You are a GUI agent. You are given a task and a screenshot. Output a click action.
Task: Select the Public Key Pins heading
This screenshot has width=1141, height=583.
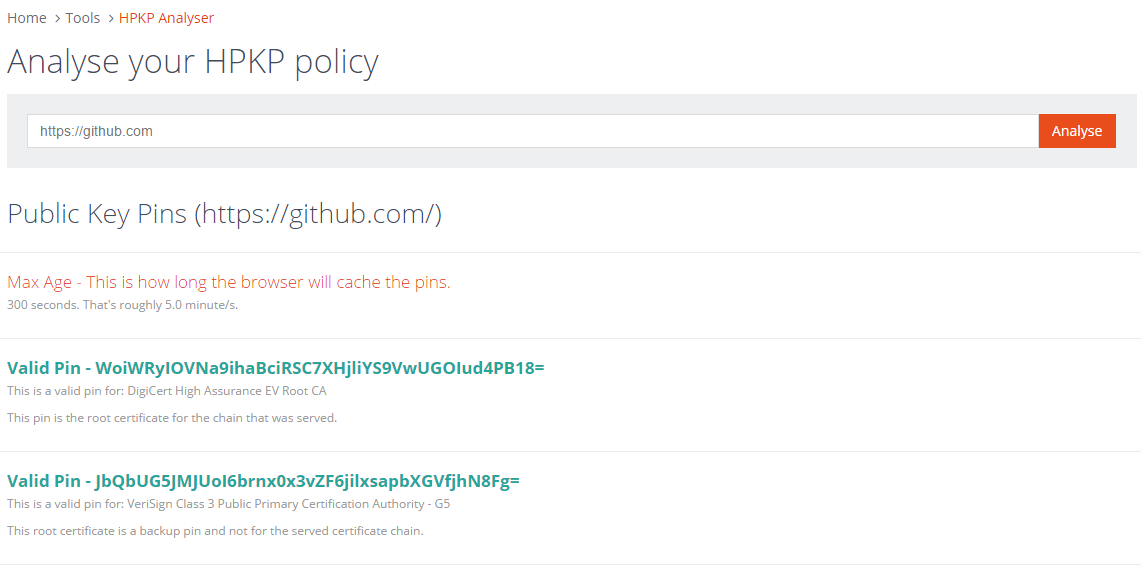click(224, 213)
